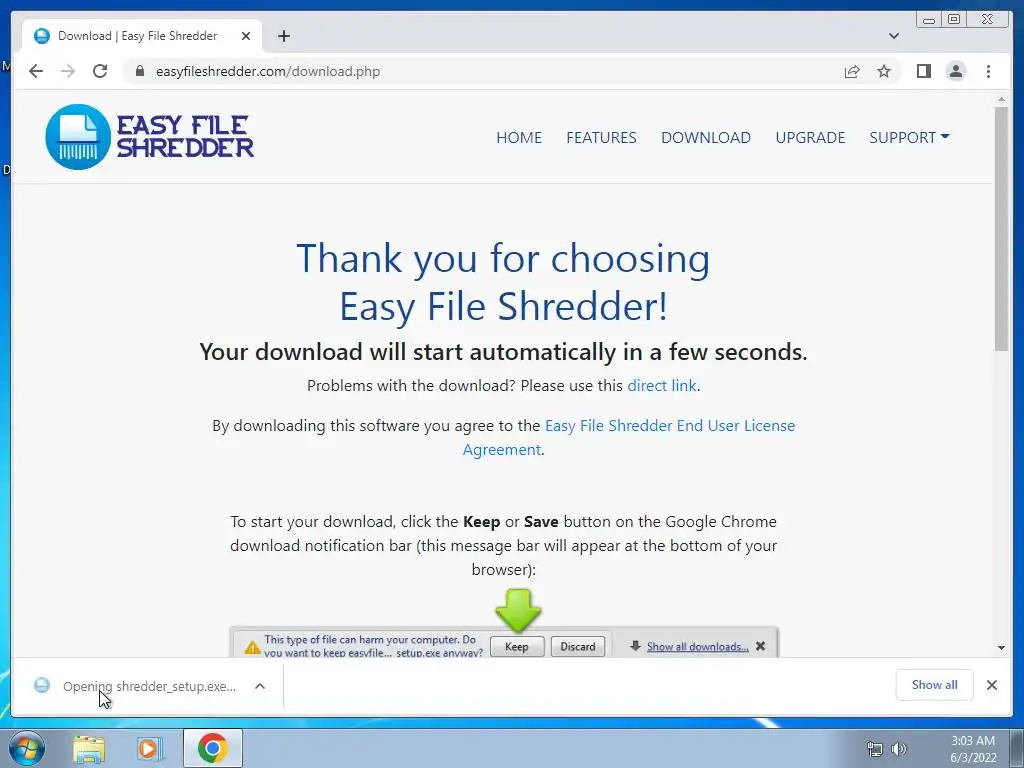This screenshot has height=768, width=1024.
Task: Click the browser forward arrow
Action: 68,71
